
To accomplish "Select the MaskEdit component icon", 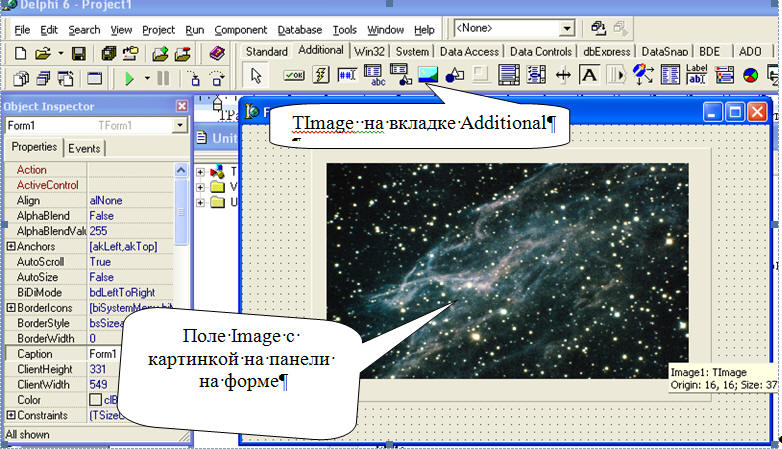I will pos(347,75).
